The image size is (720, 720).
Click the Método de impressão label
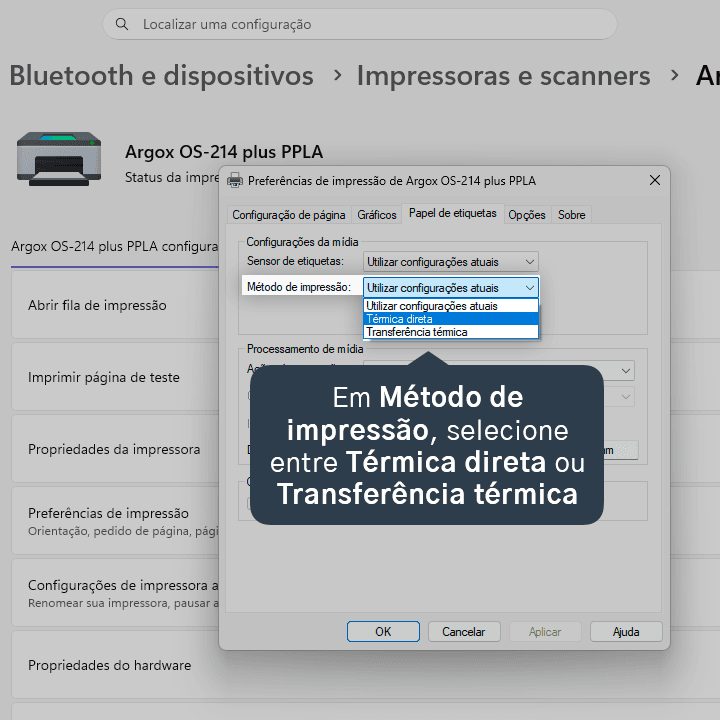299,287
